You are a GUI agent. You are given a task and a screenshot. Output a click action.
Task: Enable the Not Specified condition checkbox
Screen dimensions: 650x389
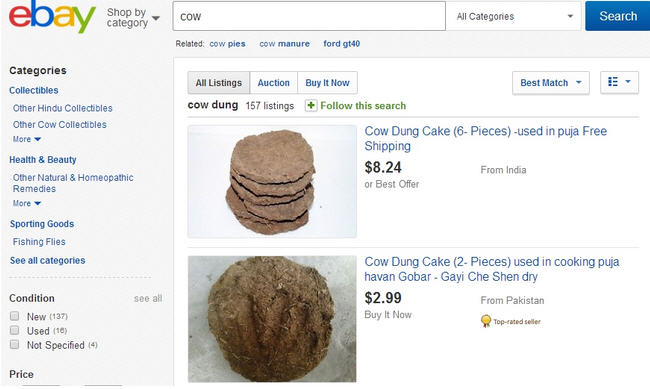click(x=15, y=344)
